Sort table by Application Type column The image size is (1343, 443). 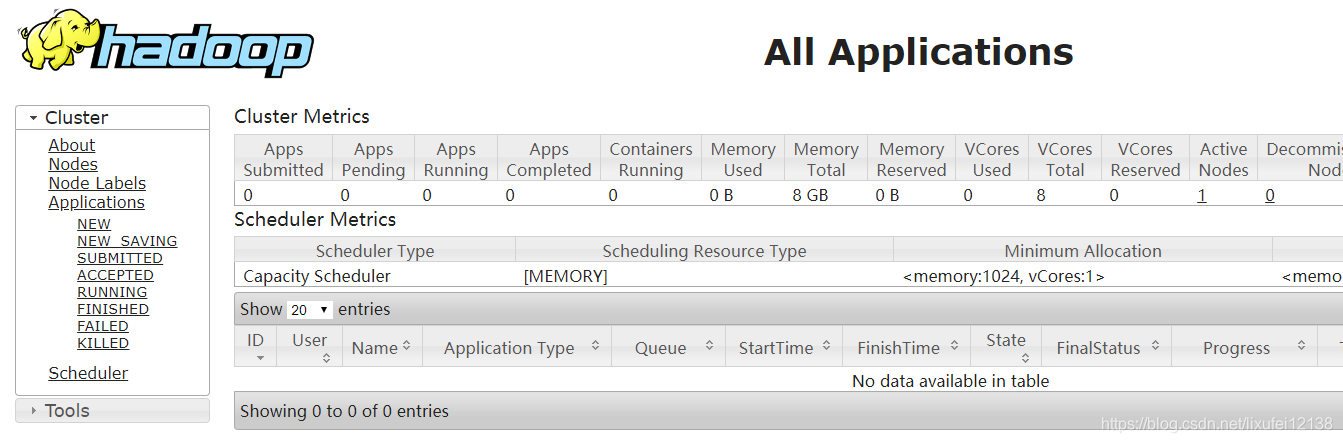coord(516,347)
